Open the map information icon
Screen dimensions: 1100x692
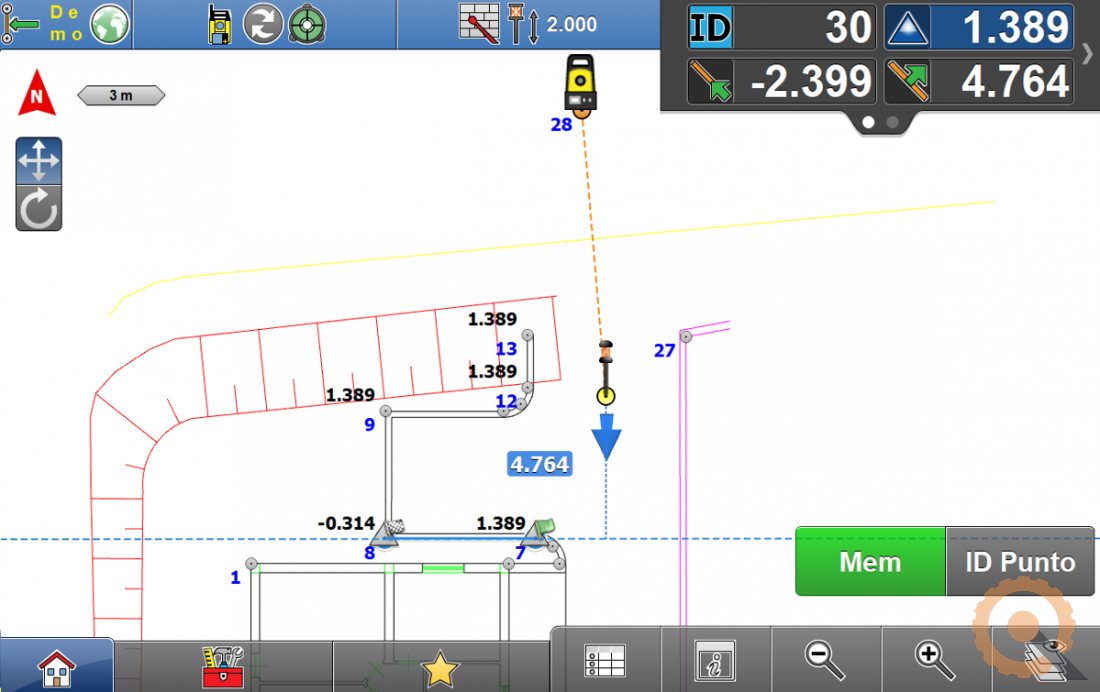pyautogui.click(x=715, y=661)
